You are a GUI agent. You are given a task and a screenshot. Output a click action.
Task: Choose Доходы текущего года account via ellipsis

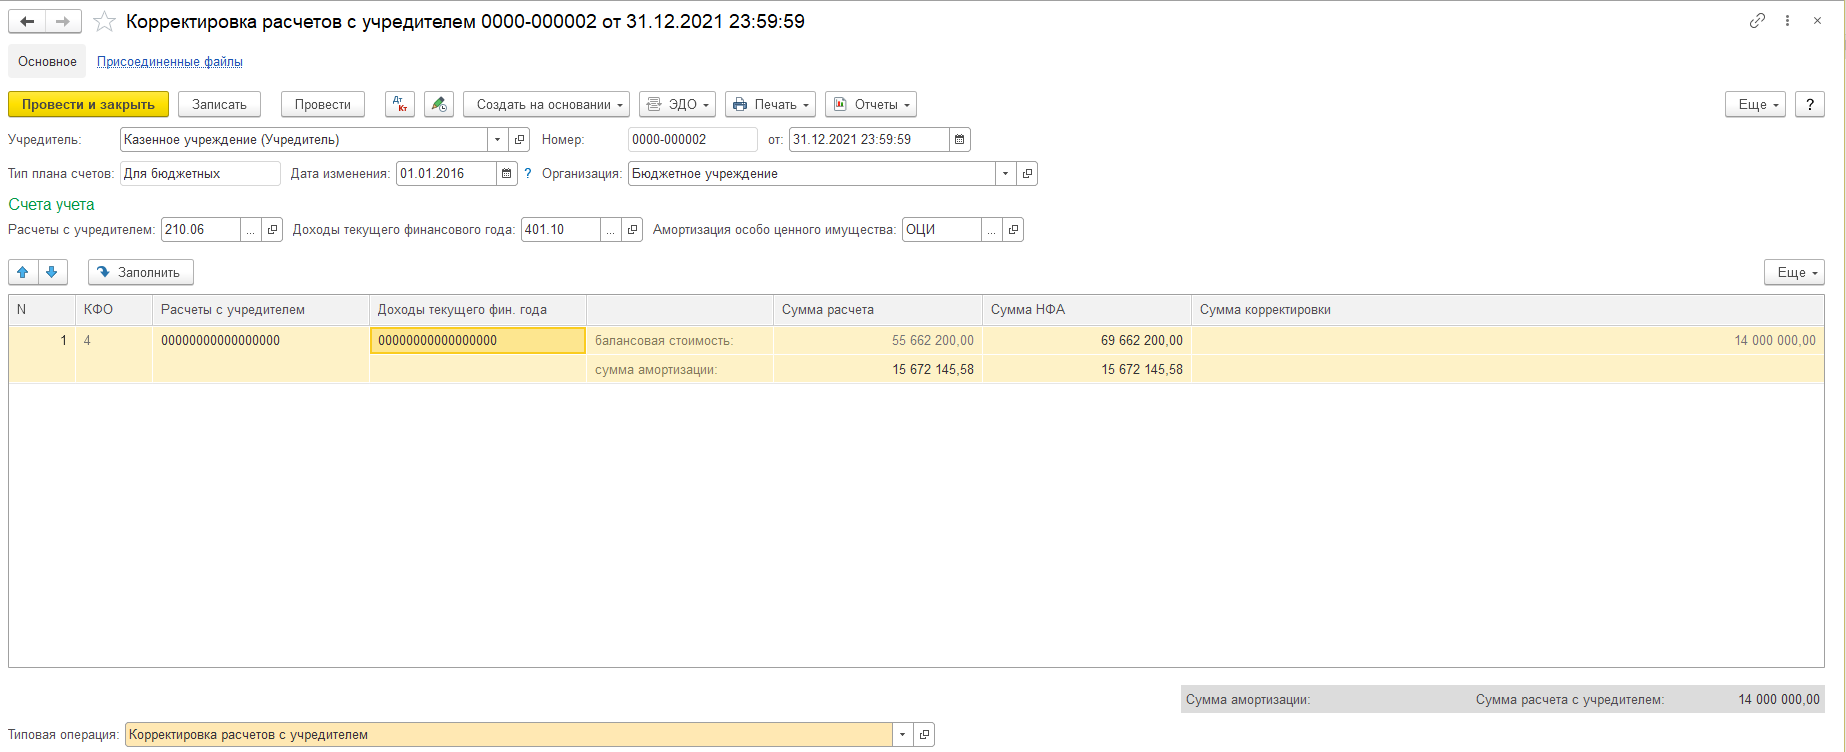click(x=611, y=230)
